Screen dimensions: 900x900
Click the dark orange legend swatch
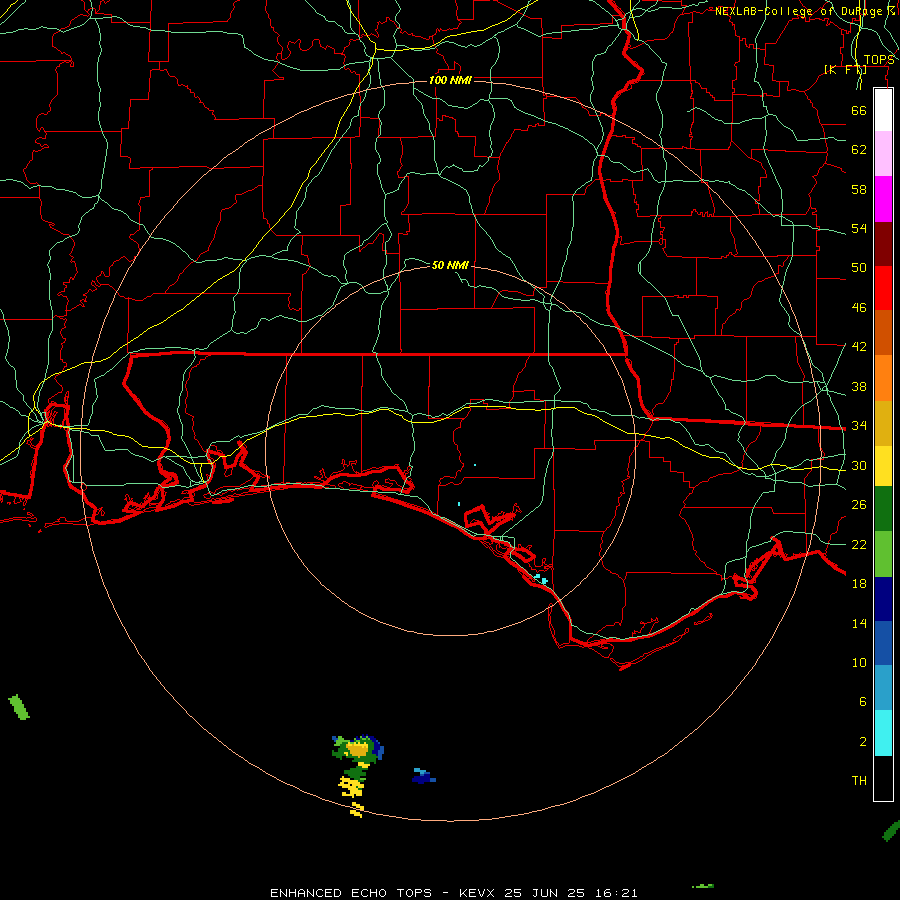(x=883, y=332)
